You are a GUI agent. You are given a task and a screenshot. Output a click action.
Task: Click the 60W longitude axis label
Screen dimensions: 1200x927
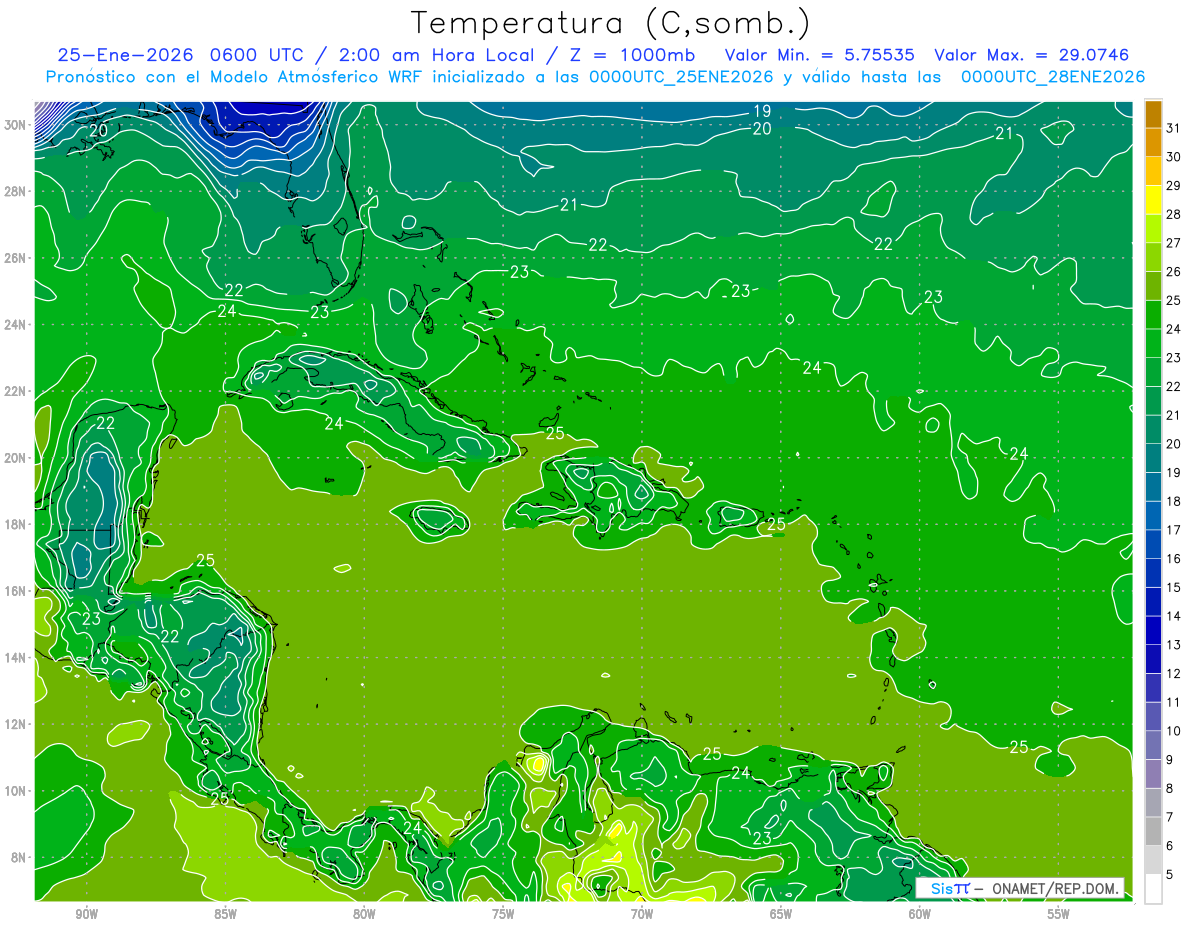920,914
